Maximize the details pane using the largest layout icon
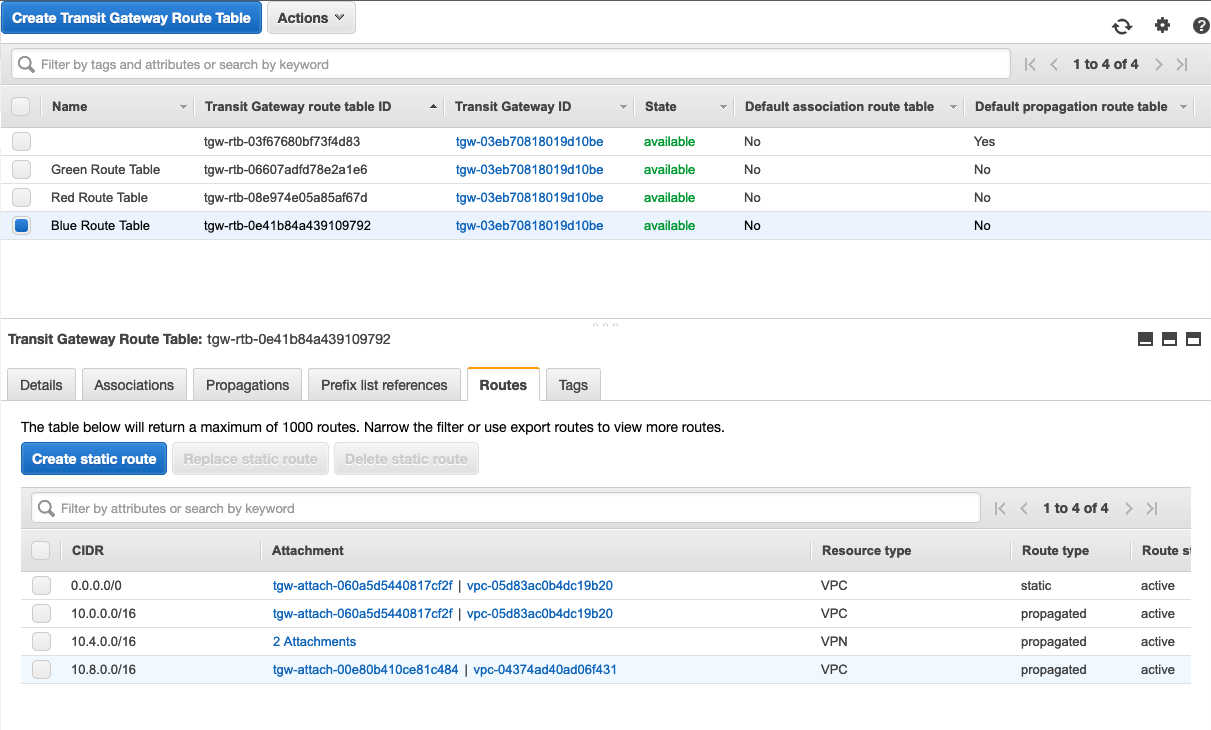1211x730 pixels. coord(1193,339)
